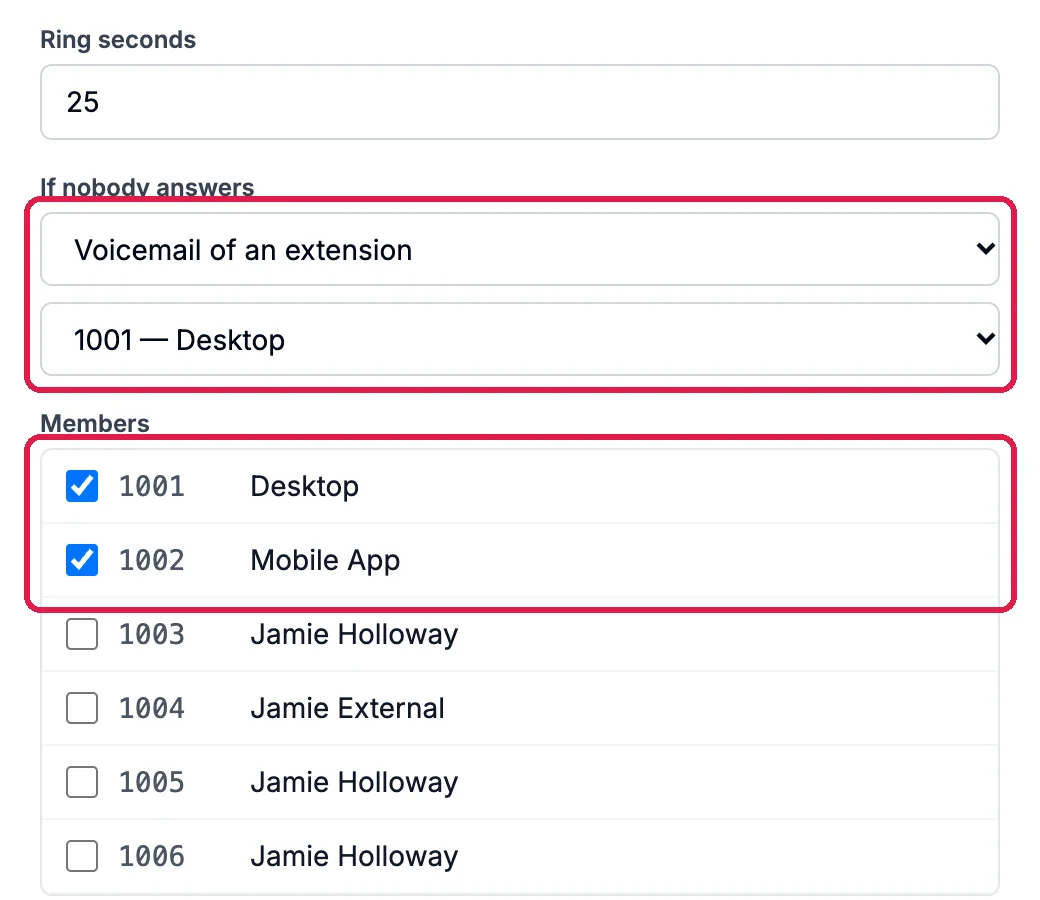This screenshot has width=1040, height=900.
Task: Check the 1004 Jamie External checkbox
Action: tap(82, 708)
